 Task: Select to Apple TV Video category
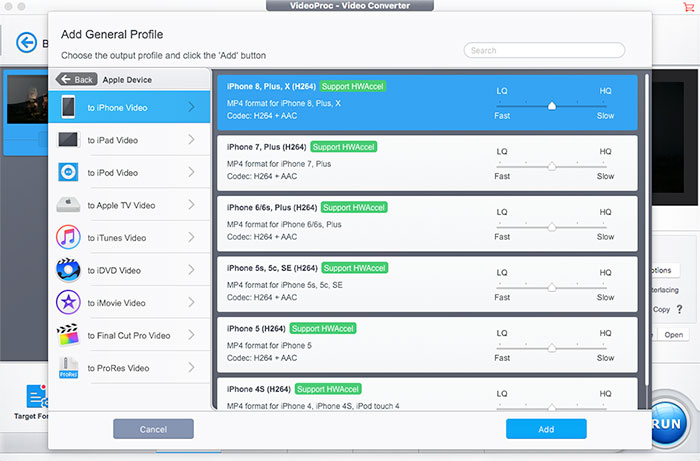click(x=129, y=205)
